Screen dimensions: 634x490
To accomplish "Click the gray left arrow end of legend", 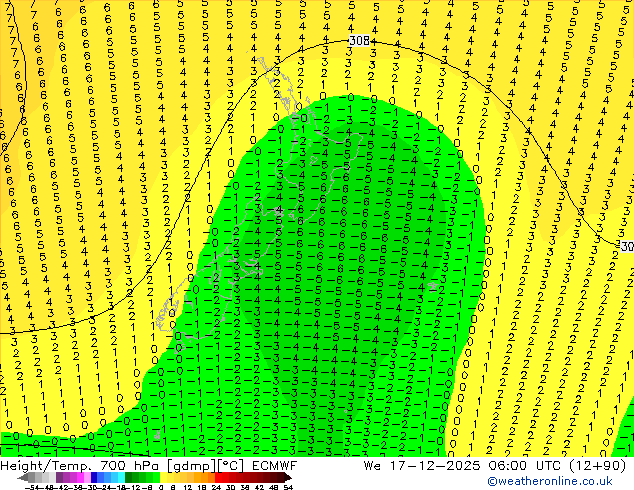I will (x=22, y=477).
